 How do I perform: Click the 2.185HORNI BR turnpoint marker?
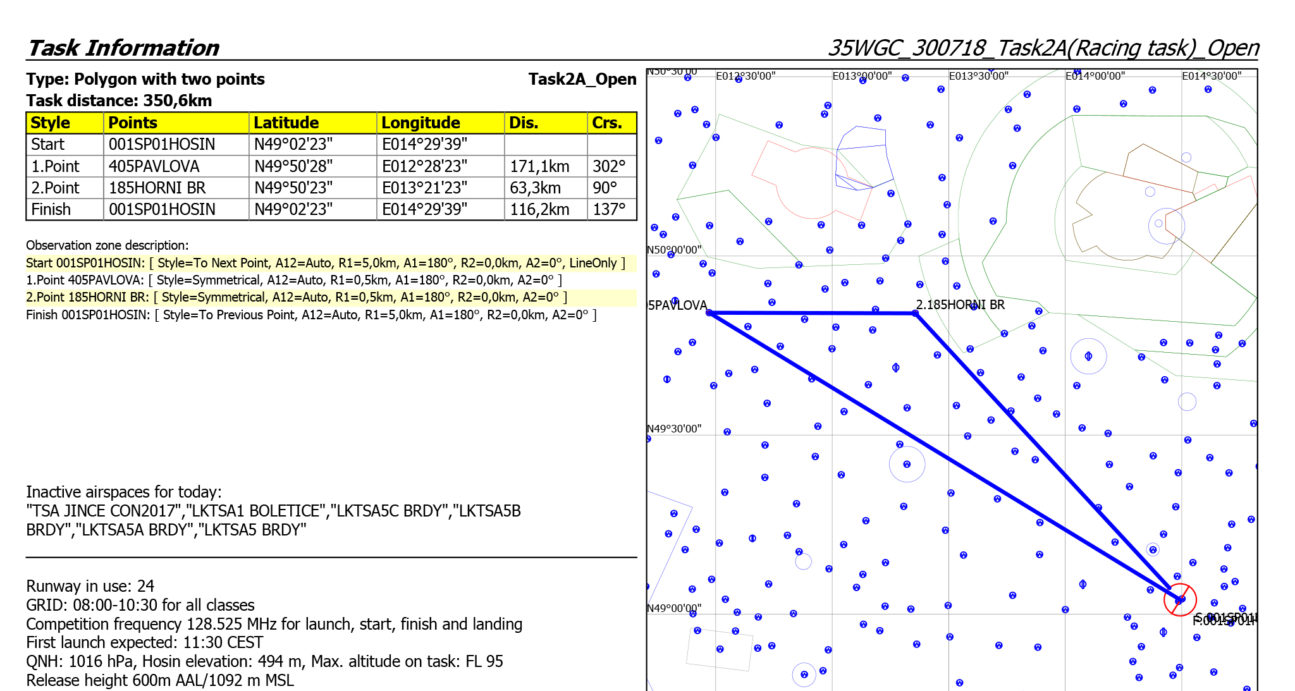[x=915, y=313]
